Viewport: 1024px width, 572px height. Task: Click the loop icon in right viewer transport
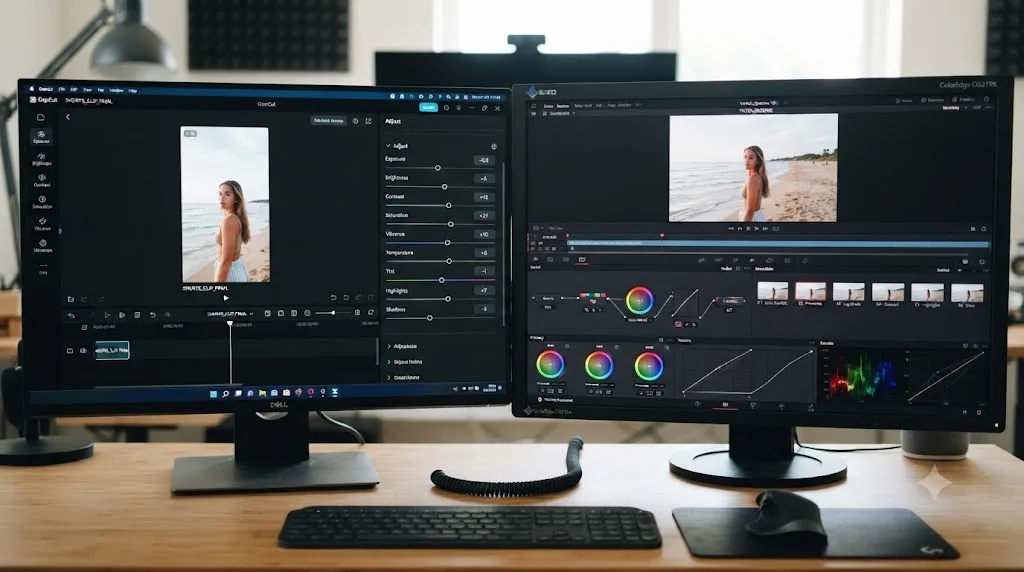coord(776,229)
